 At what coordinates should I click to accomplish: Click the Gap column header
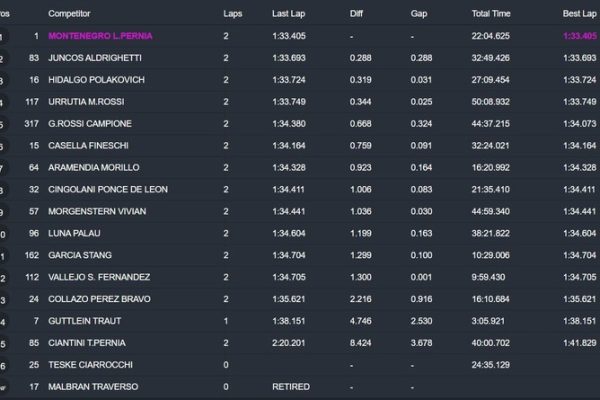tap(419, 15)
